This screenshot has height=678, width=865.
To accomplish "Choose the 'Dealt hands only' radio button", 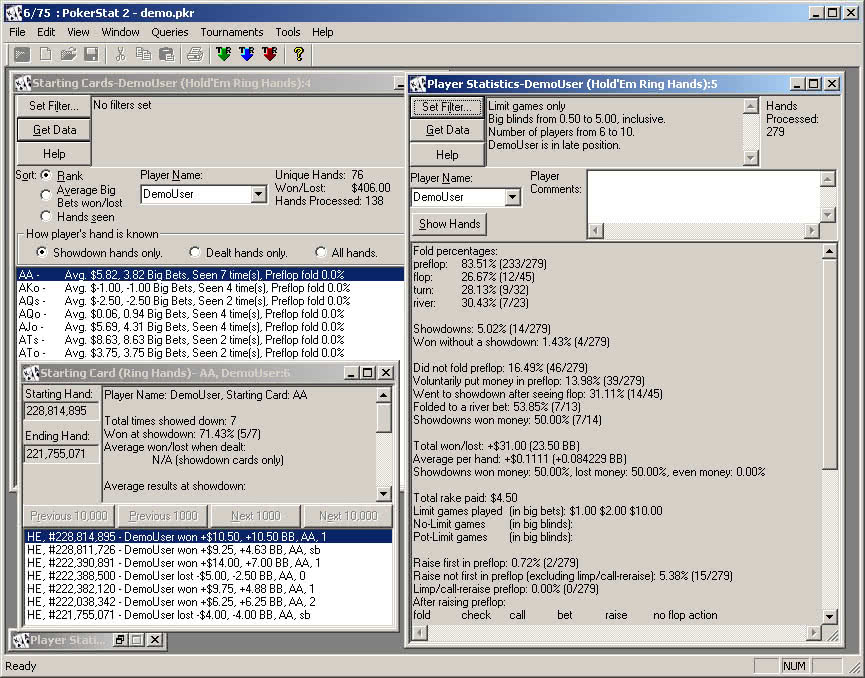I will click(x=195, y=253).
